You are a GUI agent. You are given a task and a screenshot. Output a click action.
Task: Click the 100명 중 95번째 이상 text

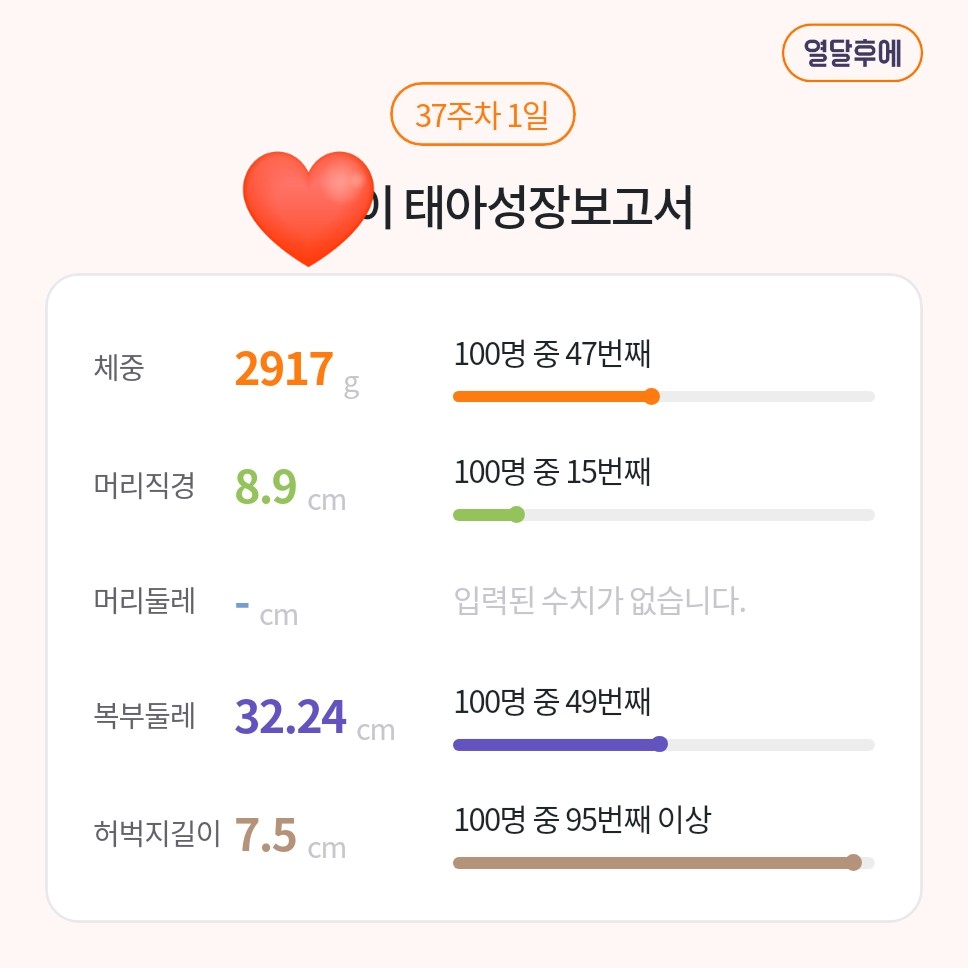click(582, 821)
